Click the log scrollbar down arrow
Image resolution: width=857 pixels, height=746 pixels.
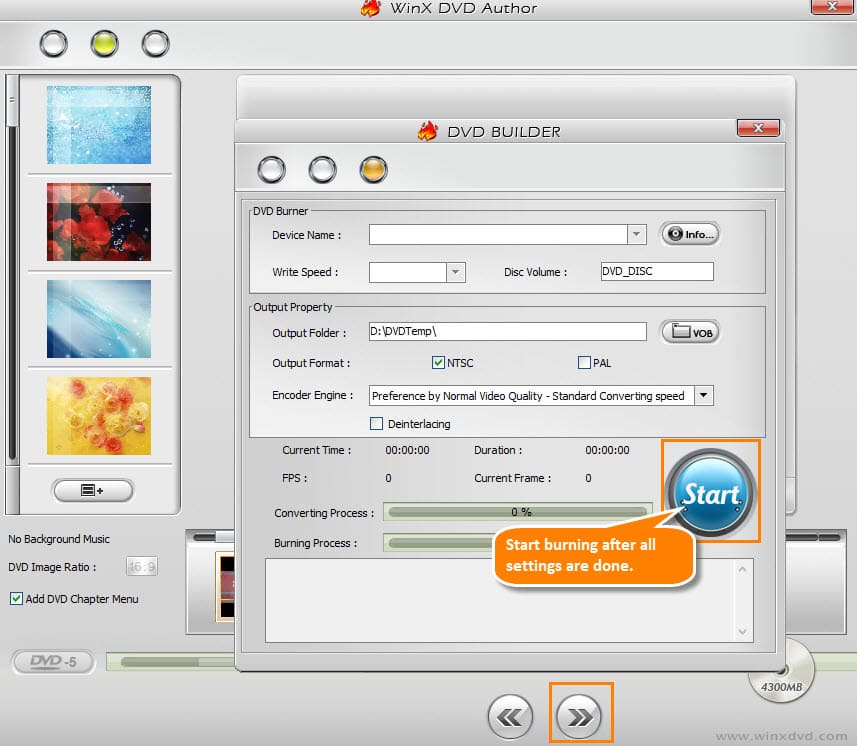(x=742, y=631)
